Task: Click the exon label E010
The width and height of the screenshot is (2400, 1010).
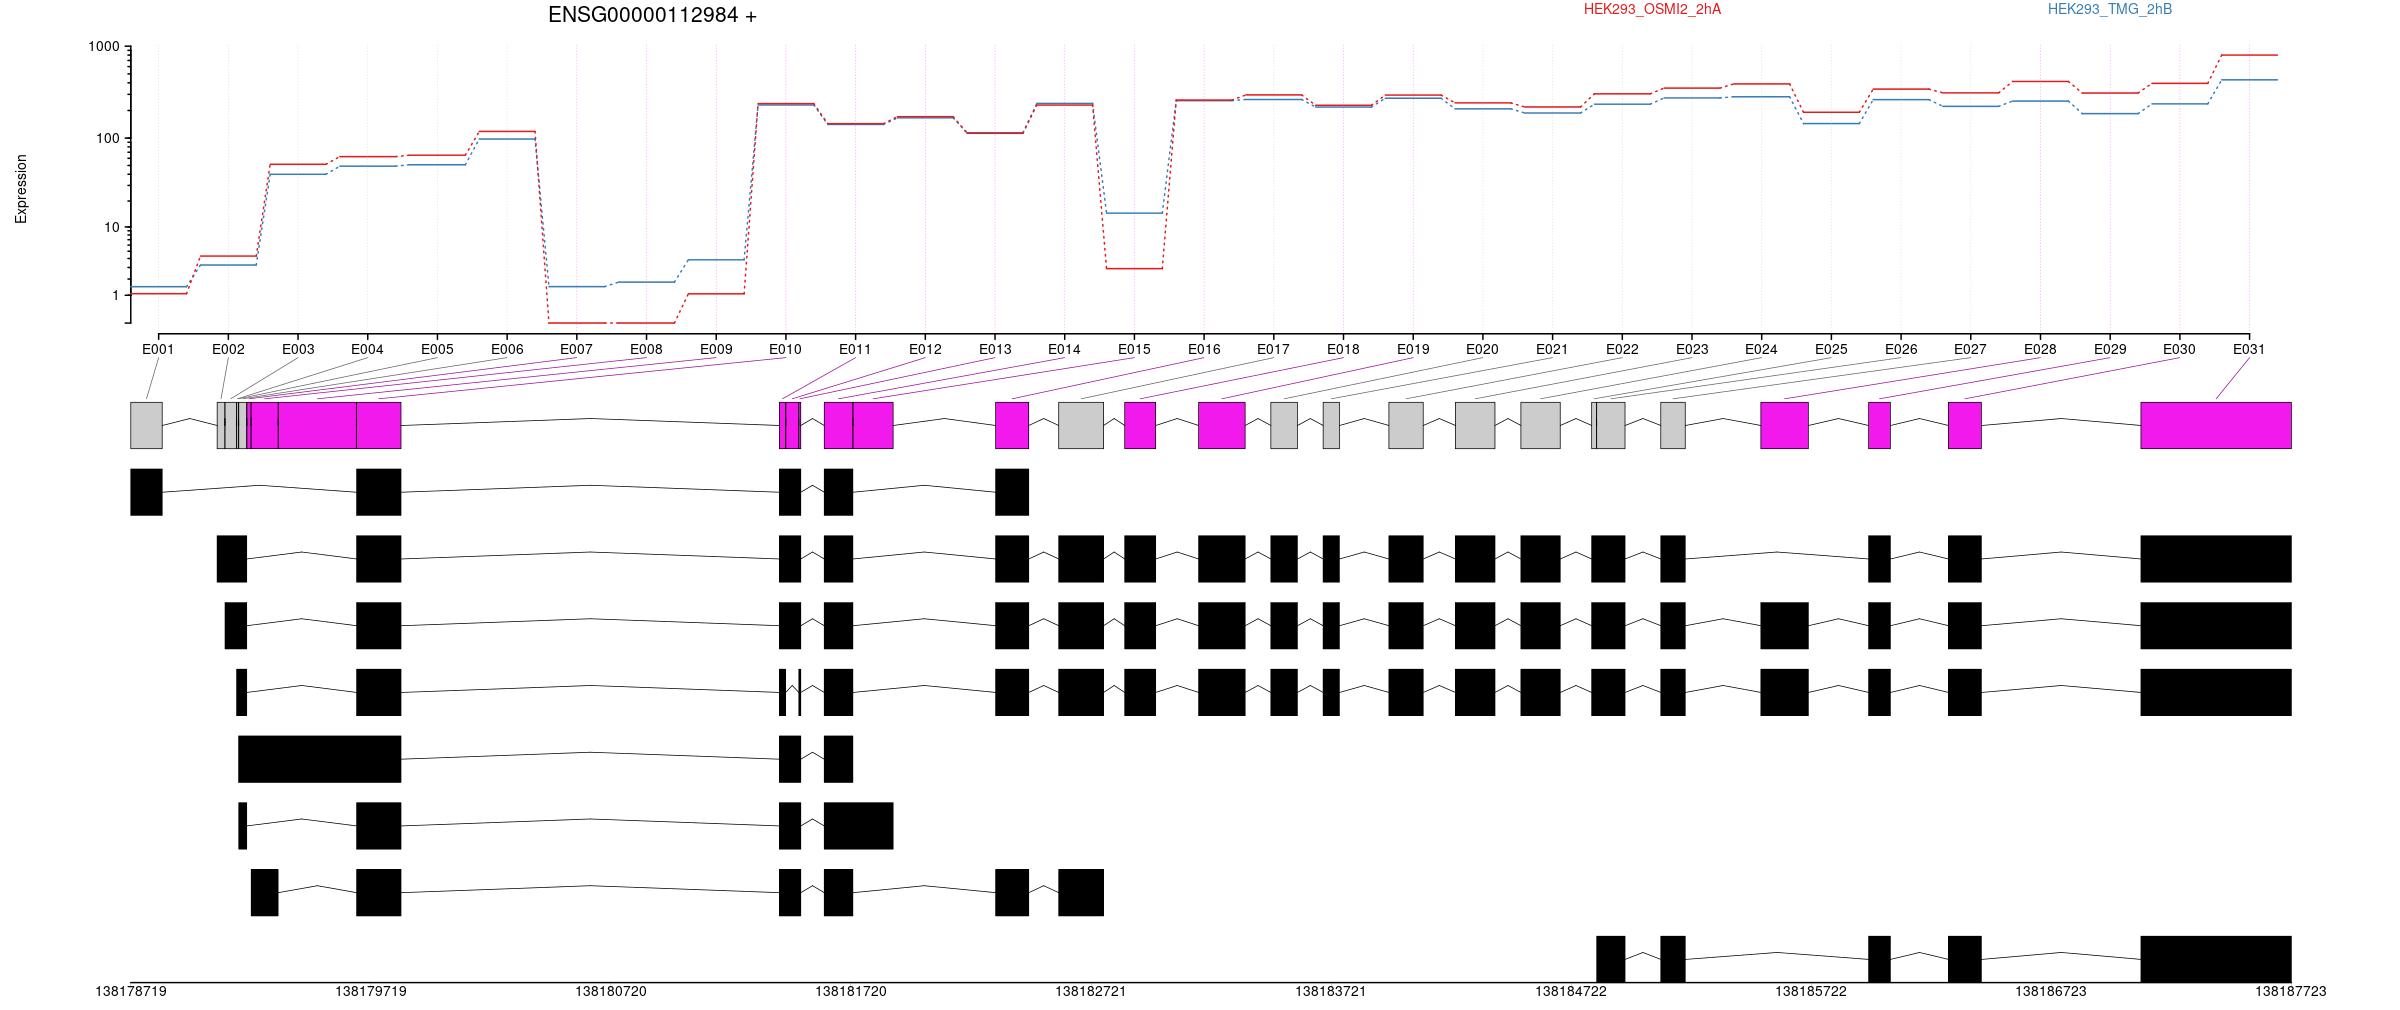Action: [785, 349]
